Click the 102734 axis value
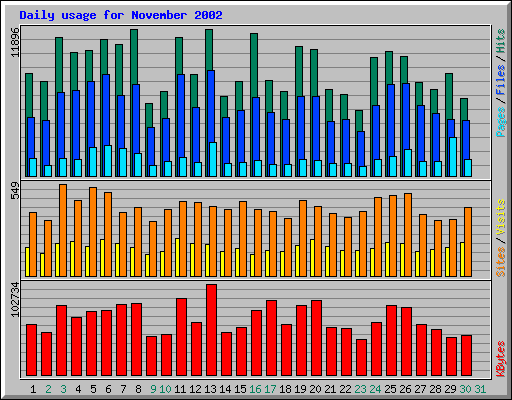 pyautogui.click(x=15, y=300)
